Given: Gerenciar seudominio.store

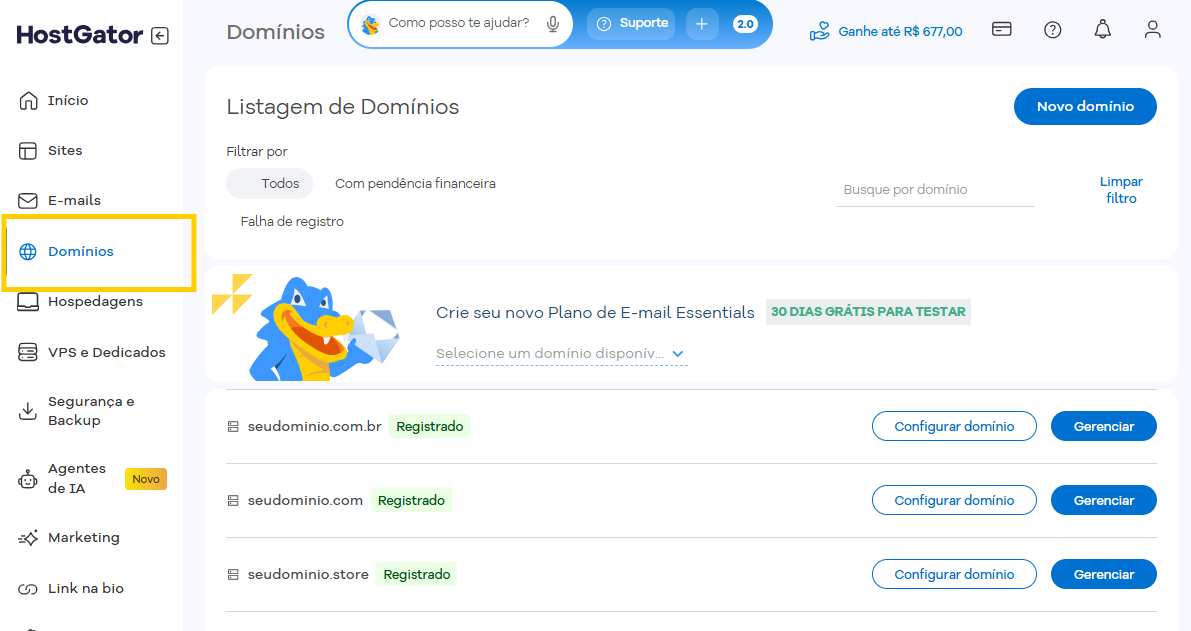Looking at the screenshot, I should 1104,574.
